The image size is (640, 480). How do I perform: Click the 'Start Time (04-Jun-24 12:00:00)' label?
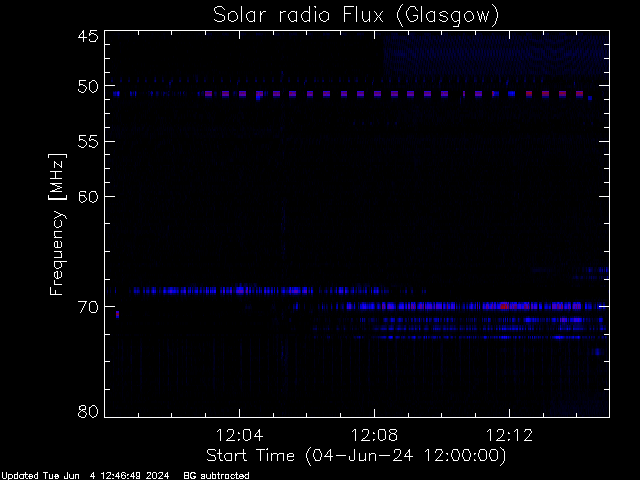[x=356, y=456]
